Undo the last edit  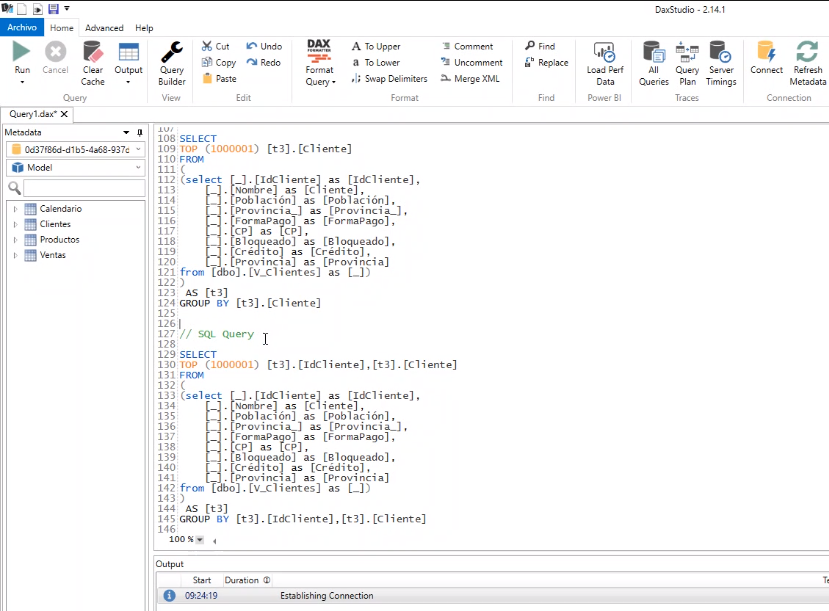[x=264, y=47]
